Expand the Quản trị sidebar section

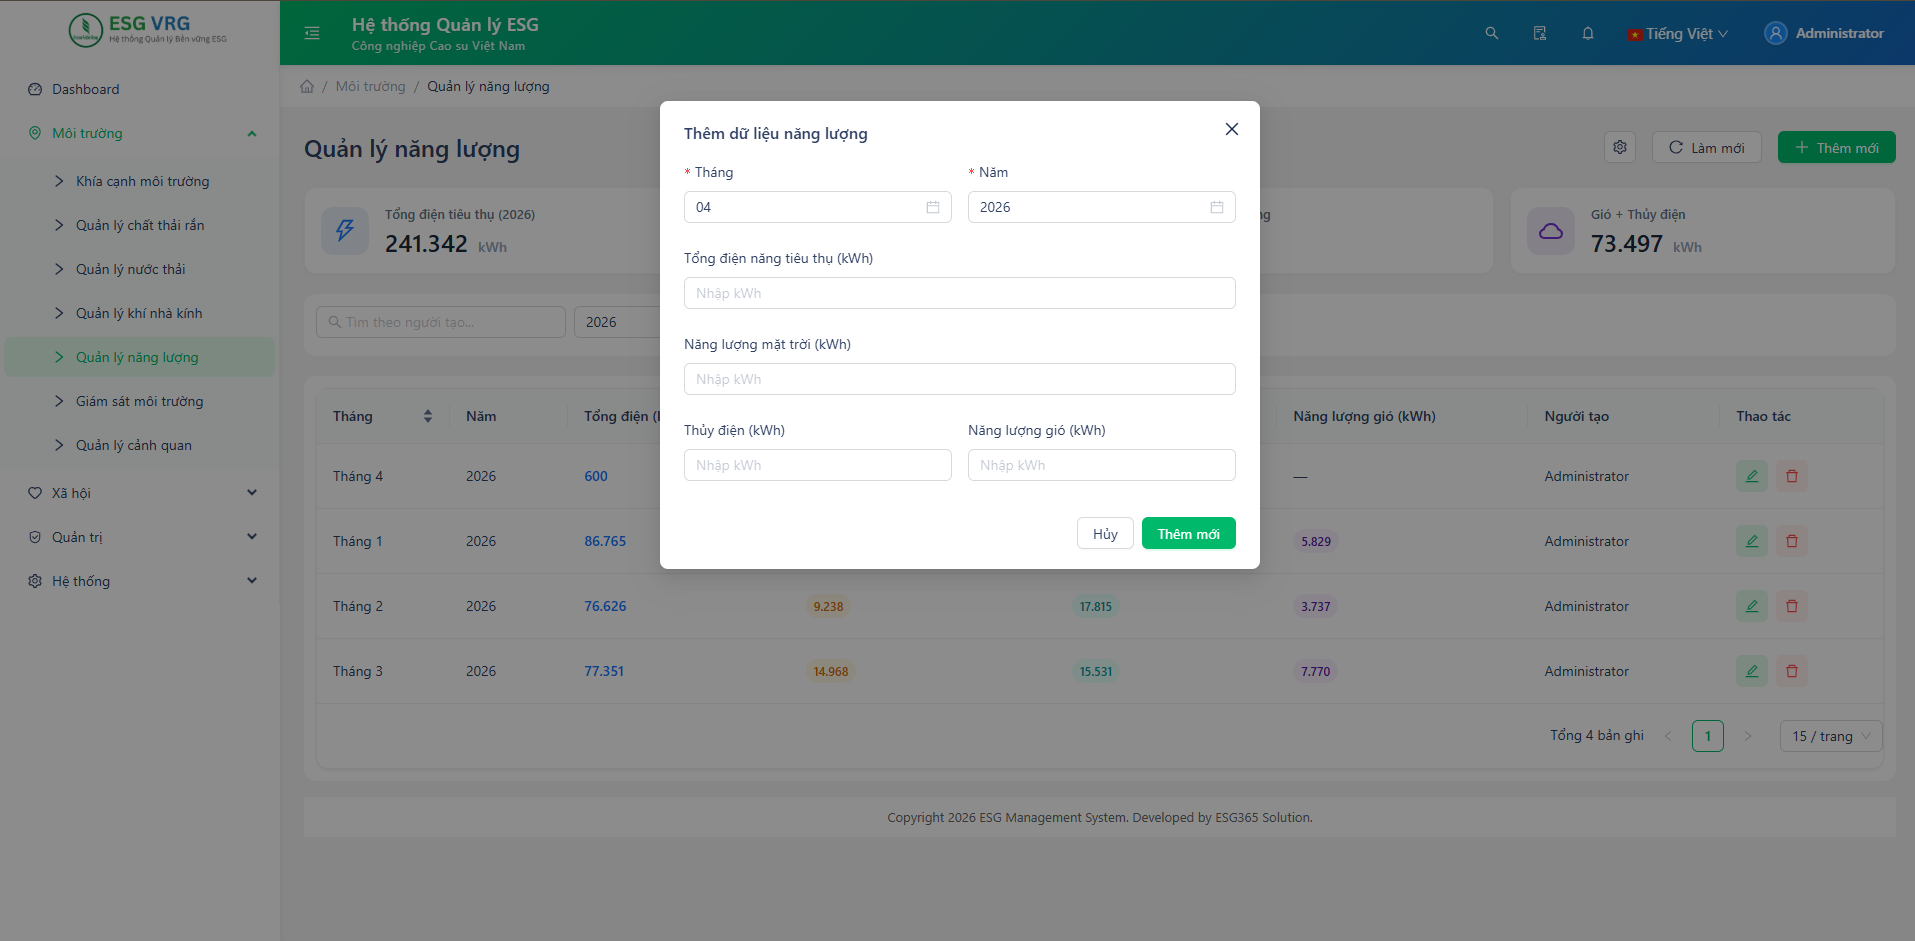pyautogui.click(x=140, y=537)
